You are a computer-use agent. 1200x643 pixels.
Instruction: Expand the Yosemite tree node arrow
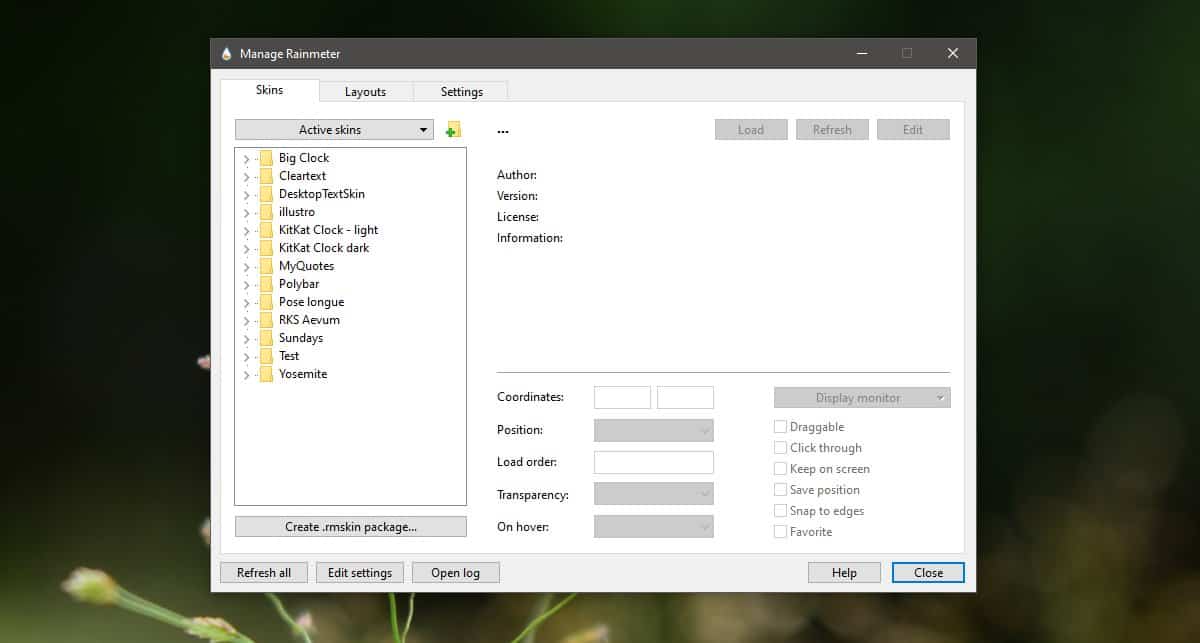click(246, 375)
